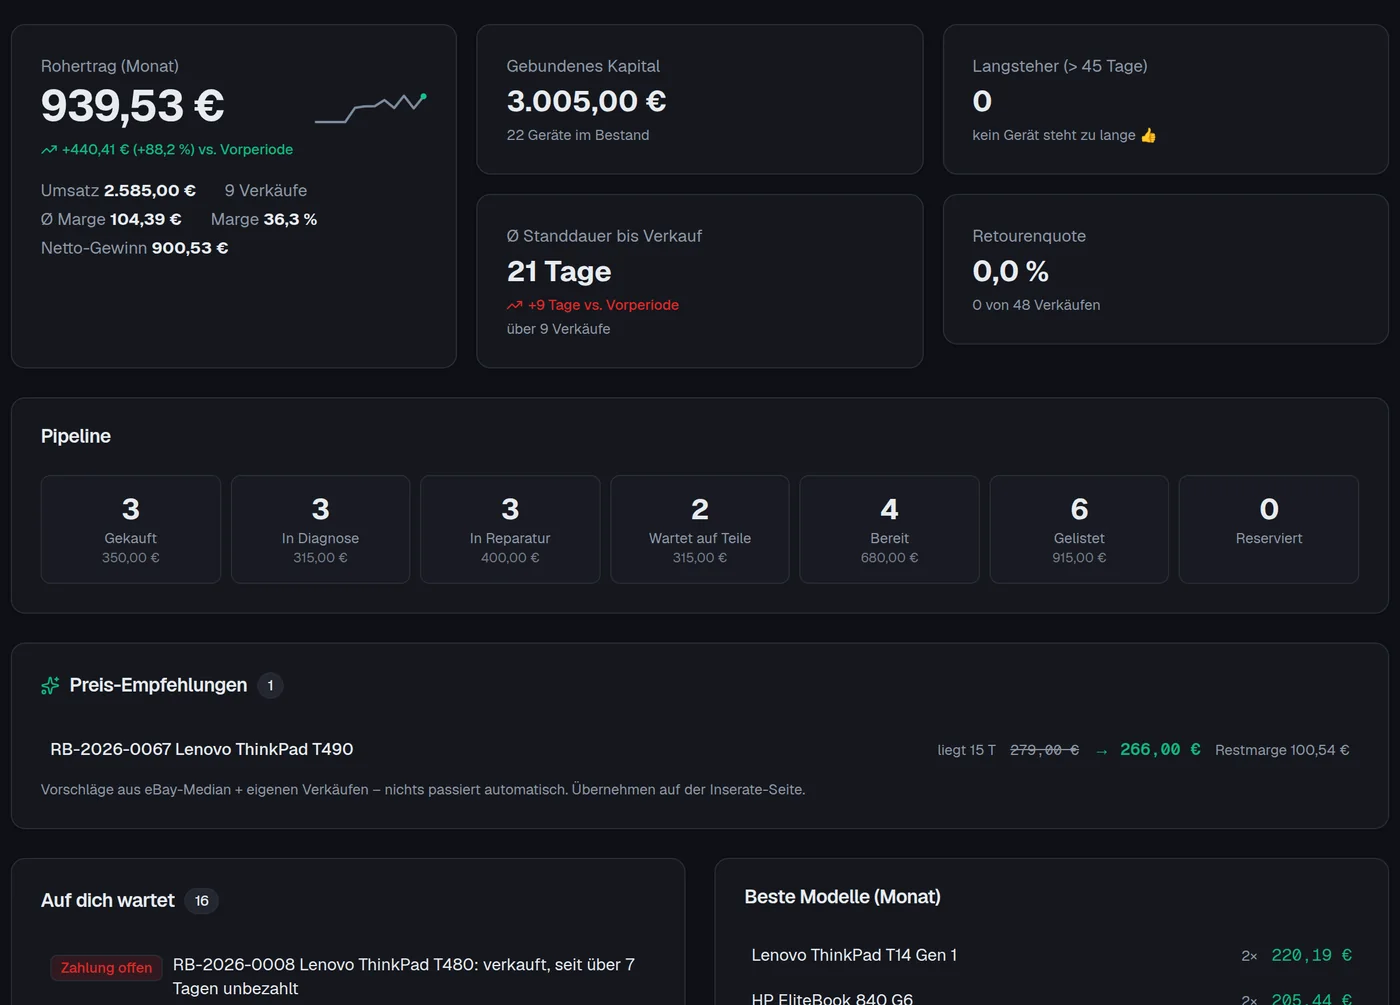Click '0 von 48 Verkäufen' text
1400x1005 pixels.
click(x=1036, y=305)
